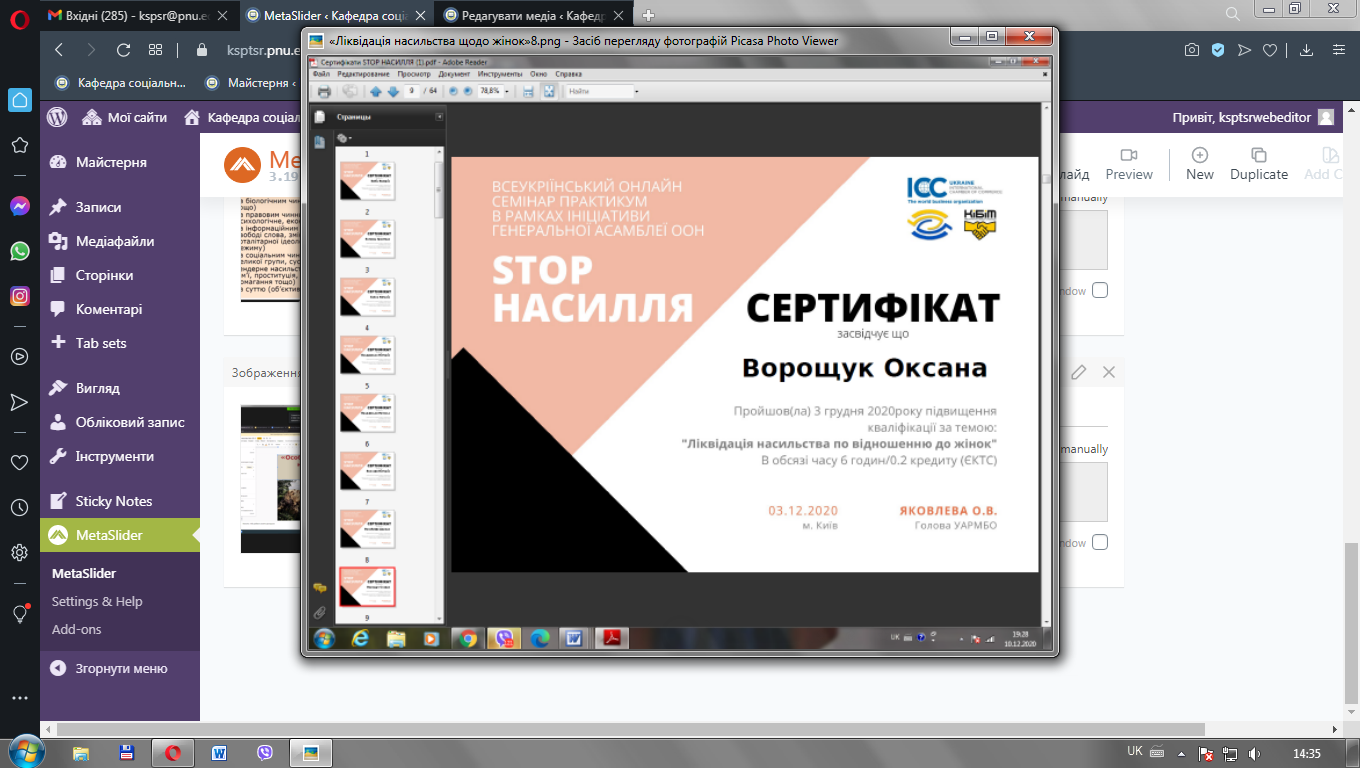This screenshot has height=768, width=1360.
Task: Click the ad blocker shield icon
Action: point(1218,50)
